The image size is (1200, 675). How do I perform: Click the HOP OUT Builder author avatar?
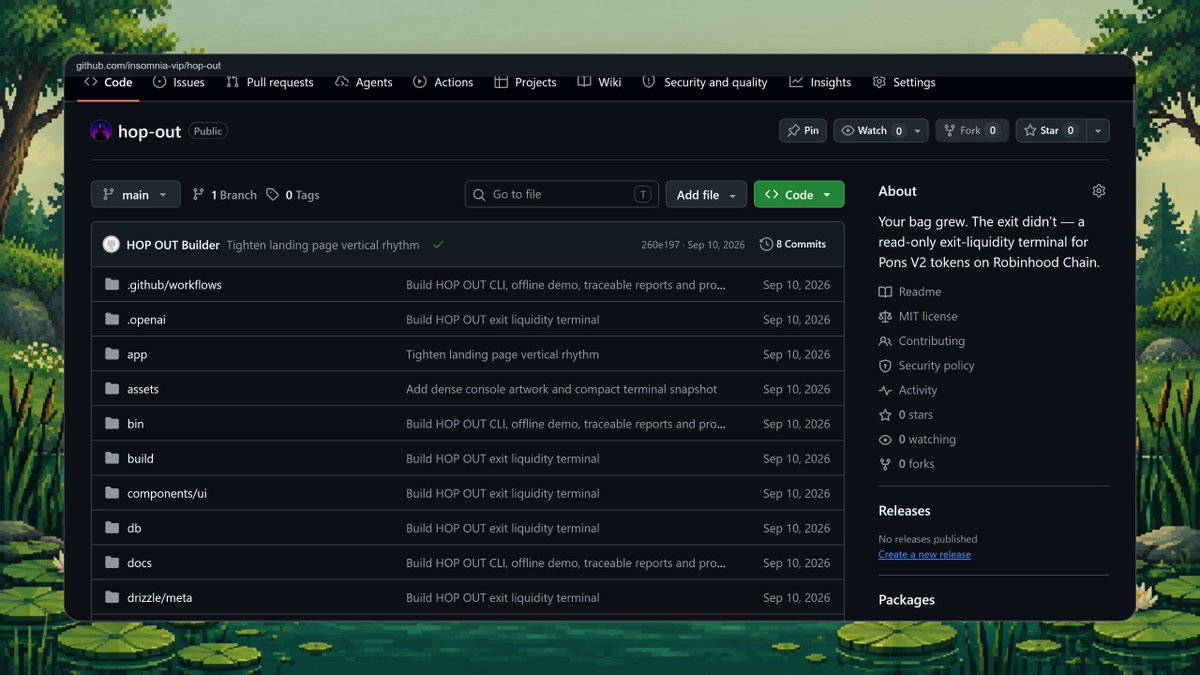click(x=111, y=245)
